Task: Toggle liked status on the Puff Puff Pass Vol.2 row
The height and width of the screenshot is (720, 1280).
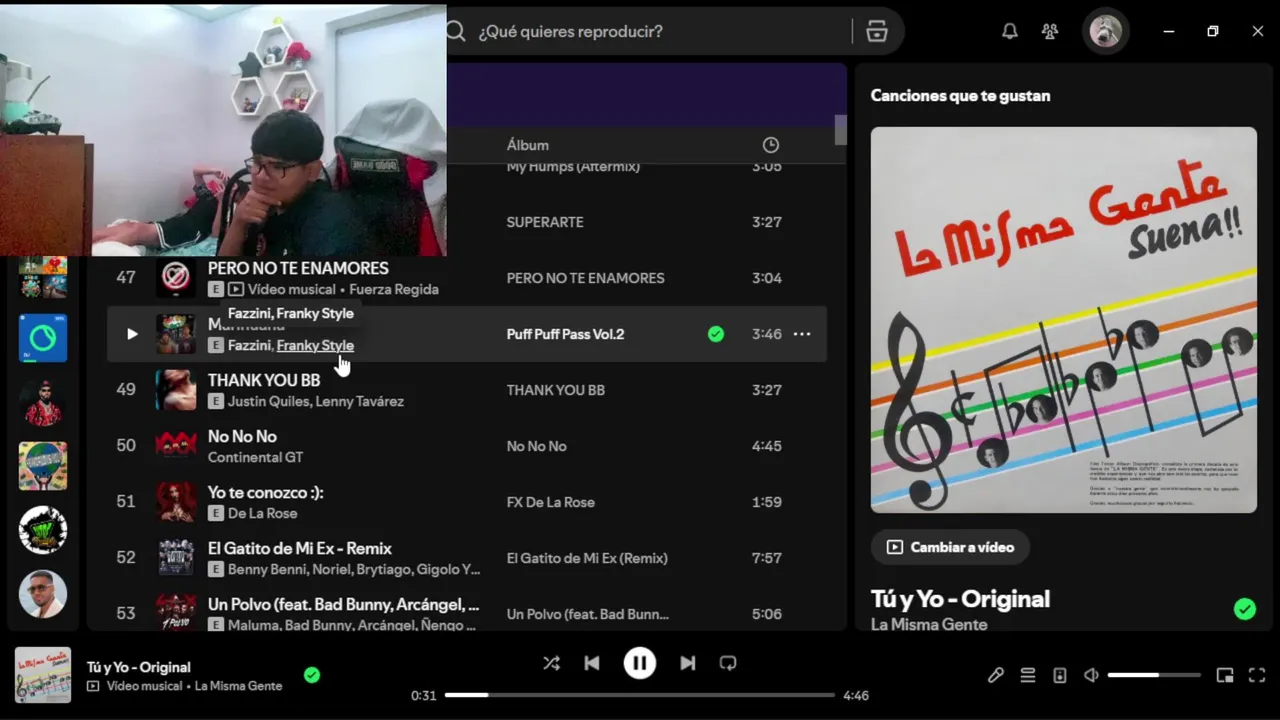Action: pos(716,334)
